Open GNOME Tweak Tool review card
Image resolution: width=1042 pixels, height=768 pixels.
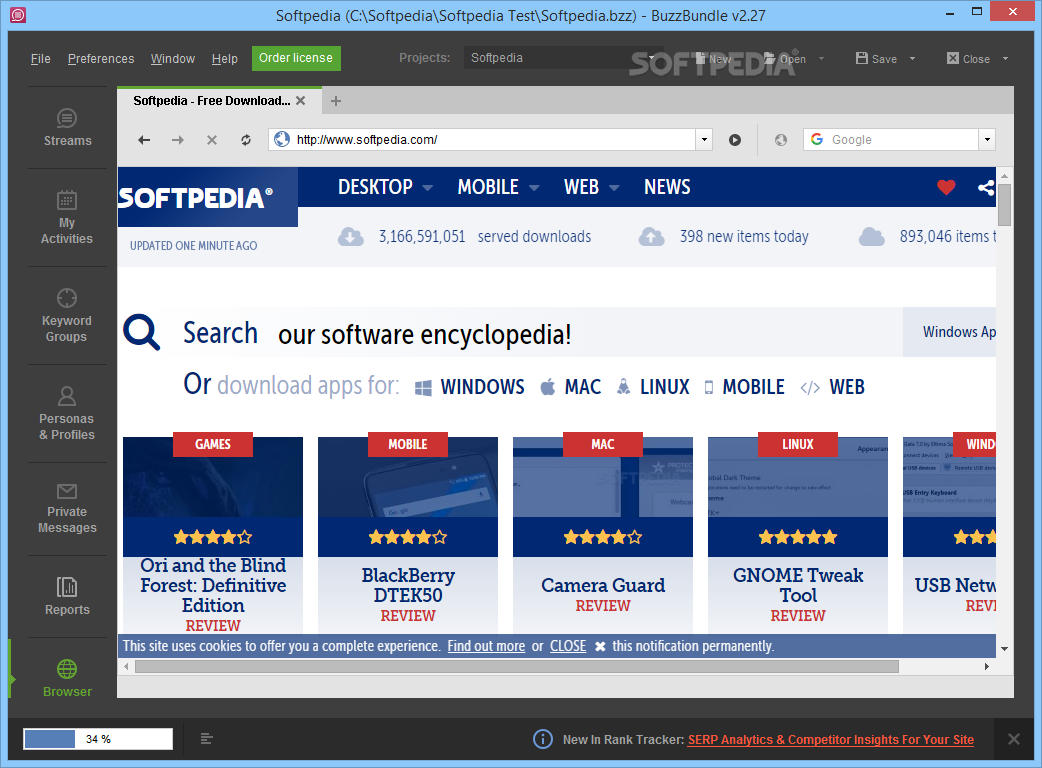798,534
